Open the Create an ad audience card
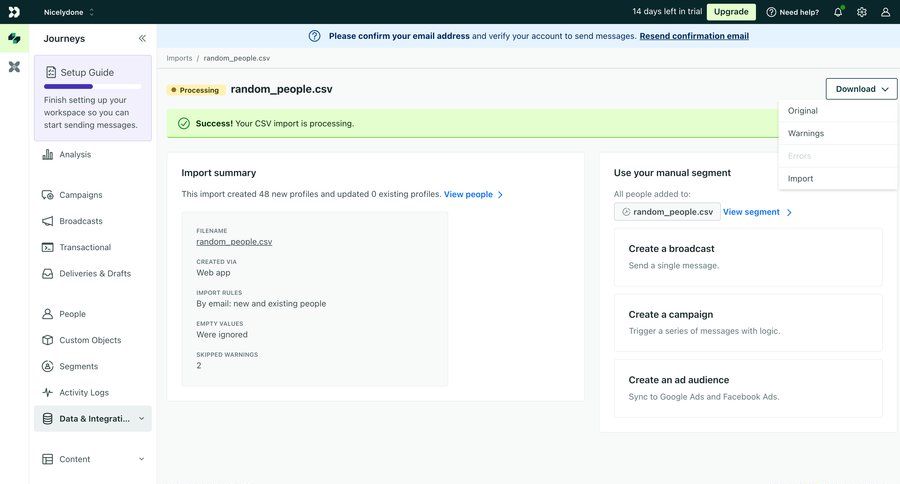Image resolution: width=900 pixels, height=484 pixels. tap(748, 388)
